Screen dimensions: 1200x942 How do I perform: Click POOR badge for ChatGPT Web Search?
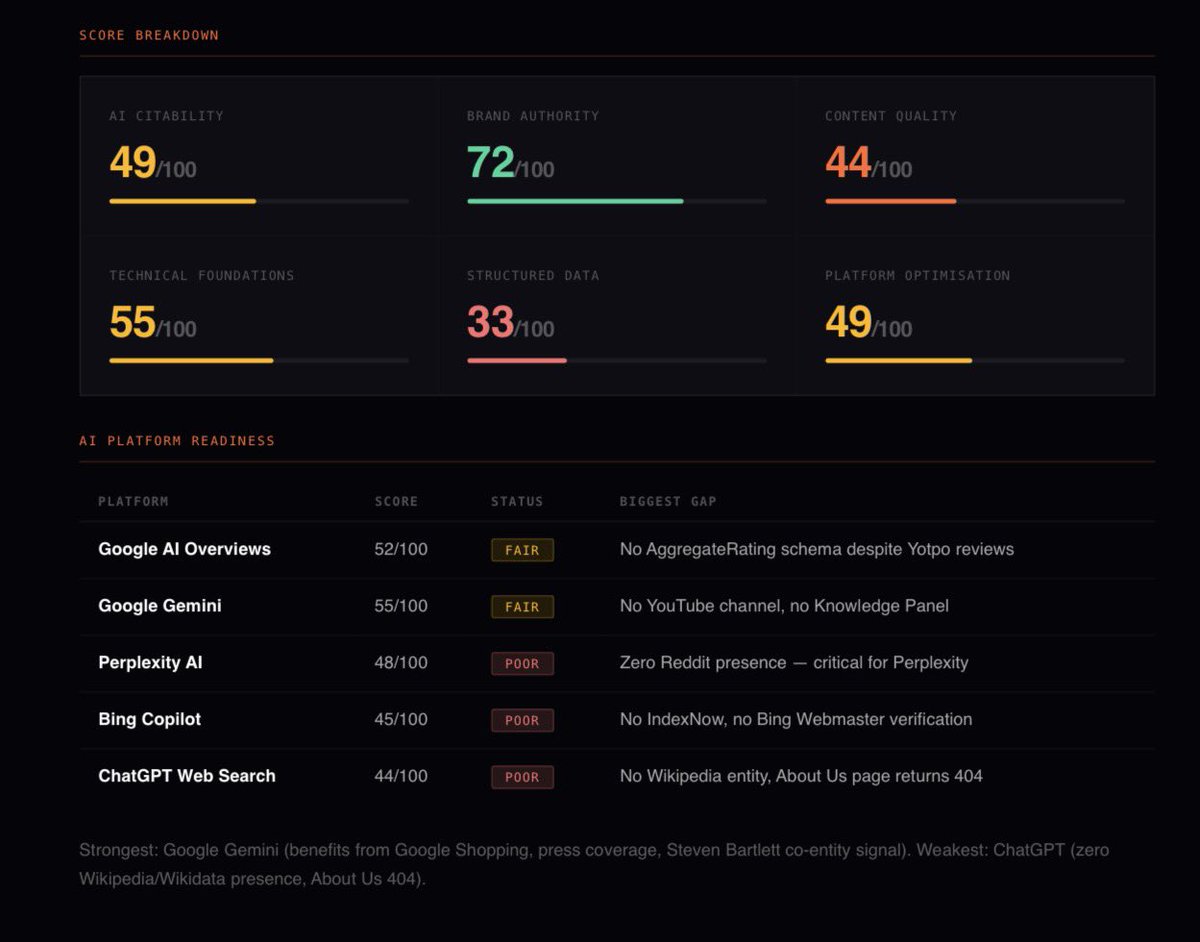[x=522, y=777]
